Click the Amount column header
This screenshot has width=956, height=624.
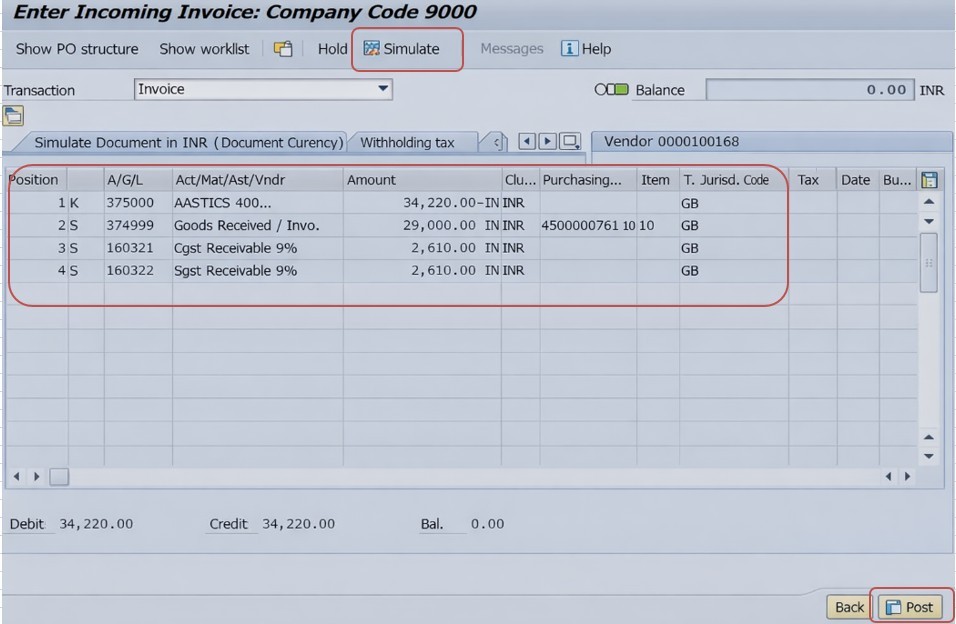coord(420,180)
